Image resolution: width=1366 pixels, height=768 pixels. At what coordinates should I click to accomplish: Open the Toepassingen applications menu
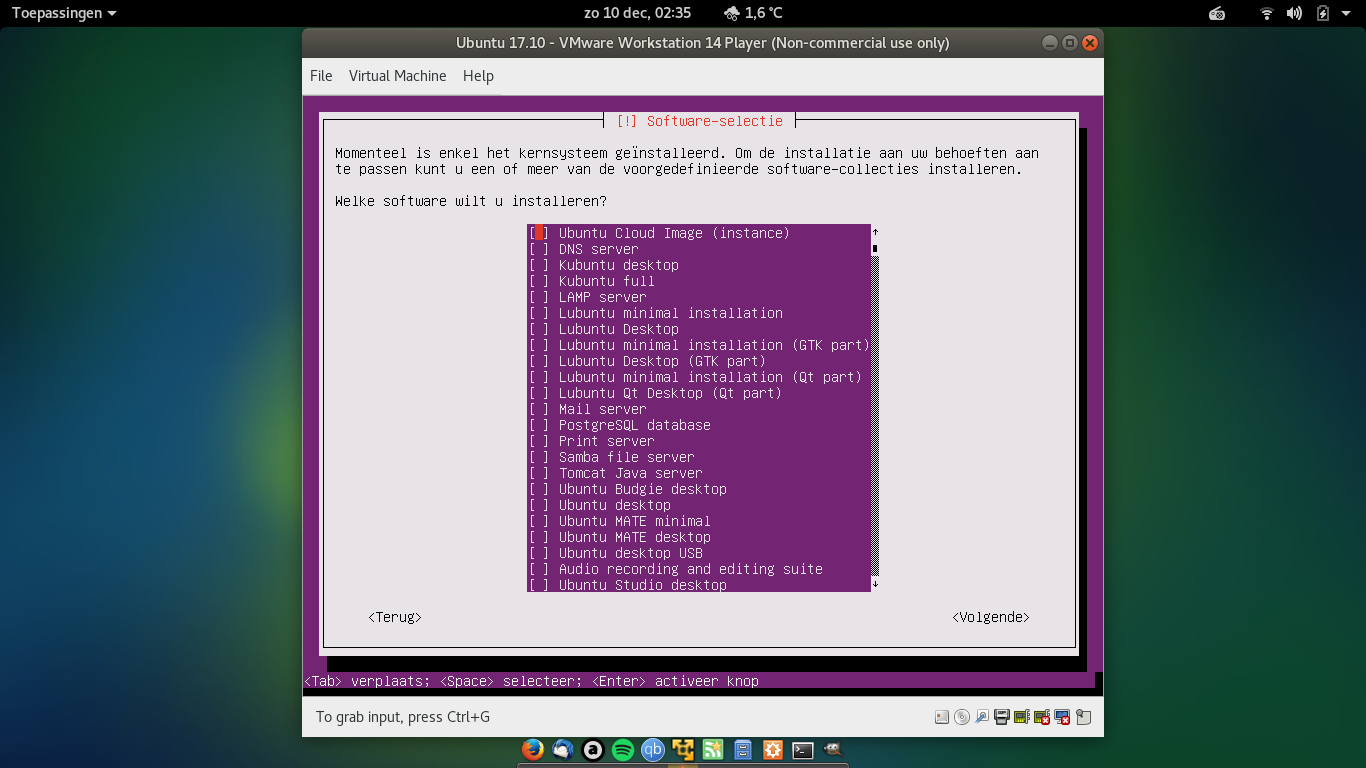click(64, 13)
